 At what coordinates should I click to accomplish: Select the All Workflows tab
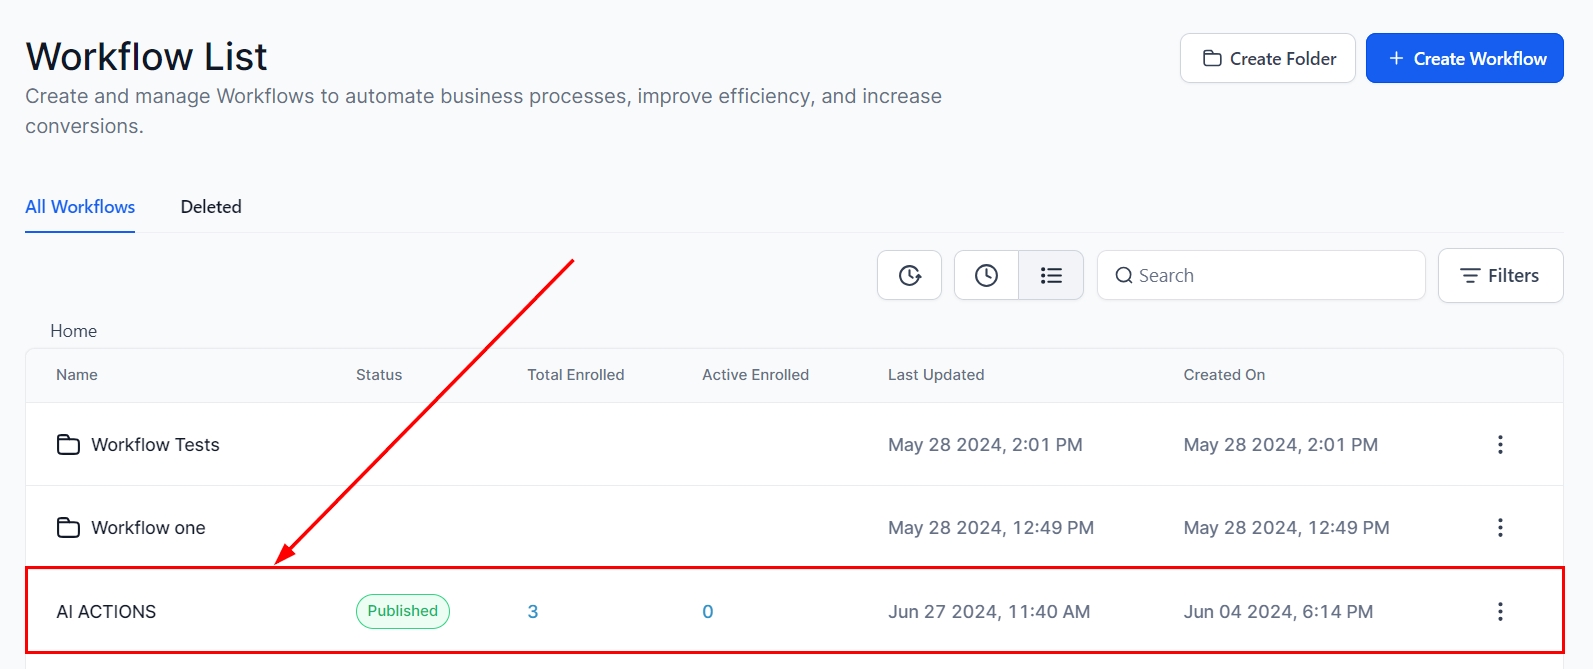tap(80, 207)
